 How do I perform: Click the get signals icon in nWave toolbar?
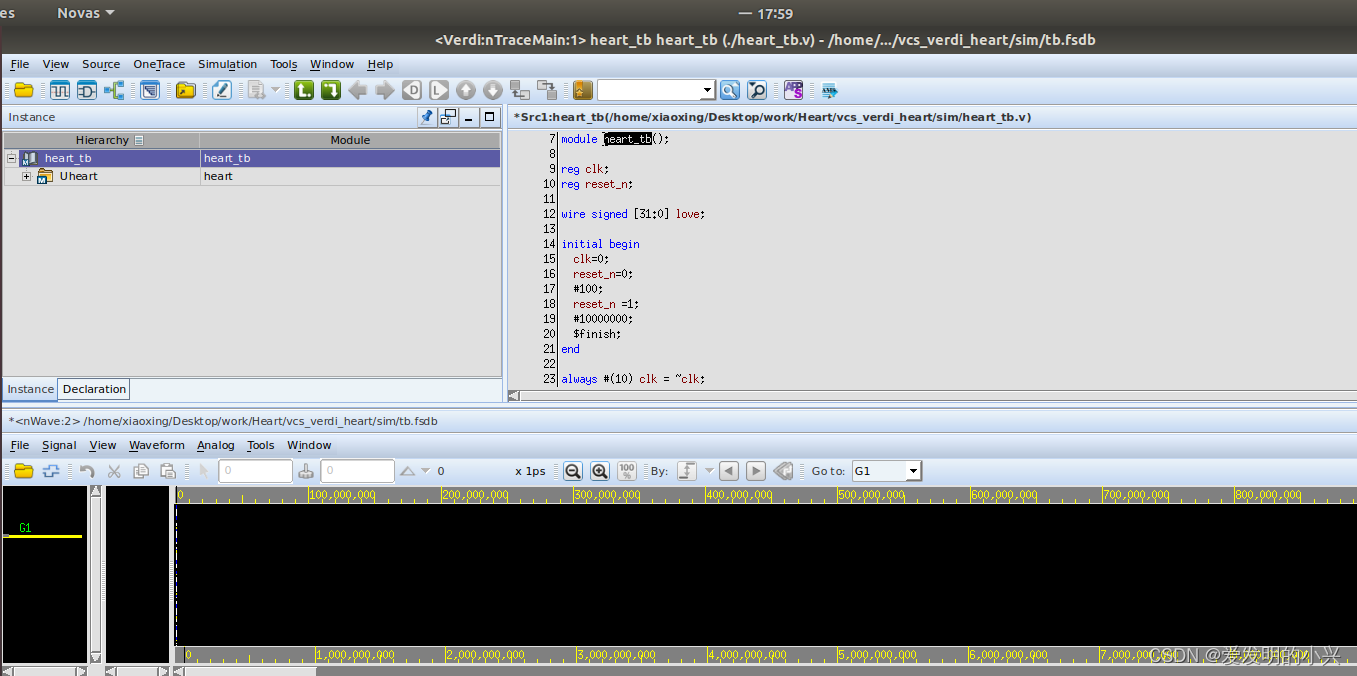point(51,471)
